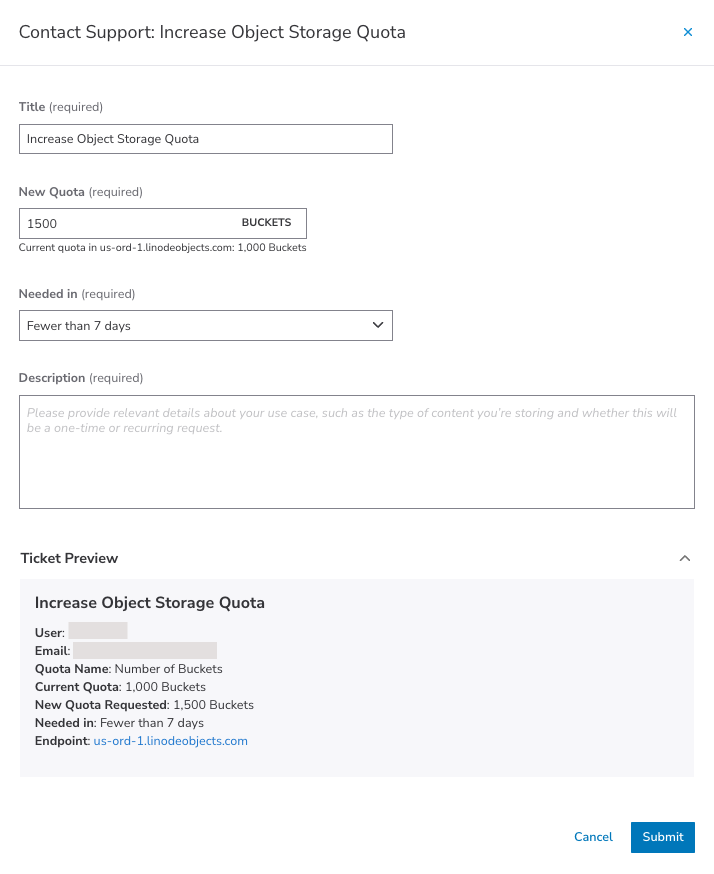The image size is (714, 874).
Task: Open the us-ord-1.linodeobjects.com endpoint link
Action: 170,741
